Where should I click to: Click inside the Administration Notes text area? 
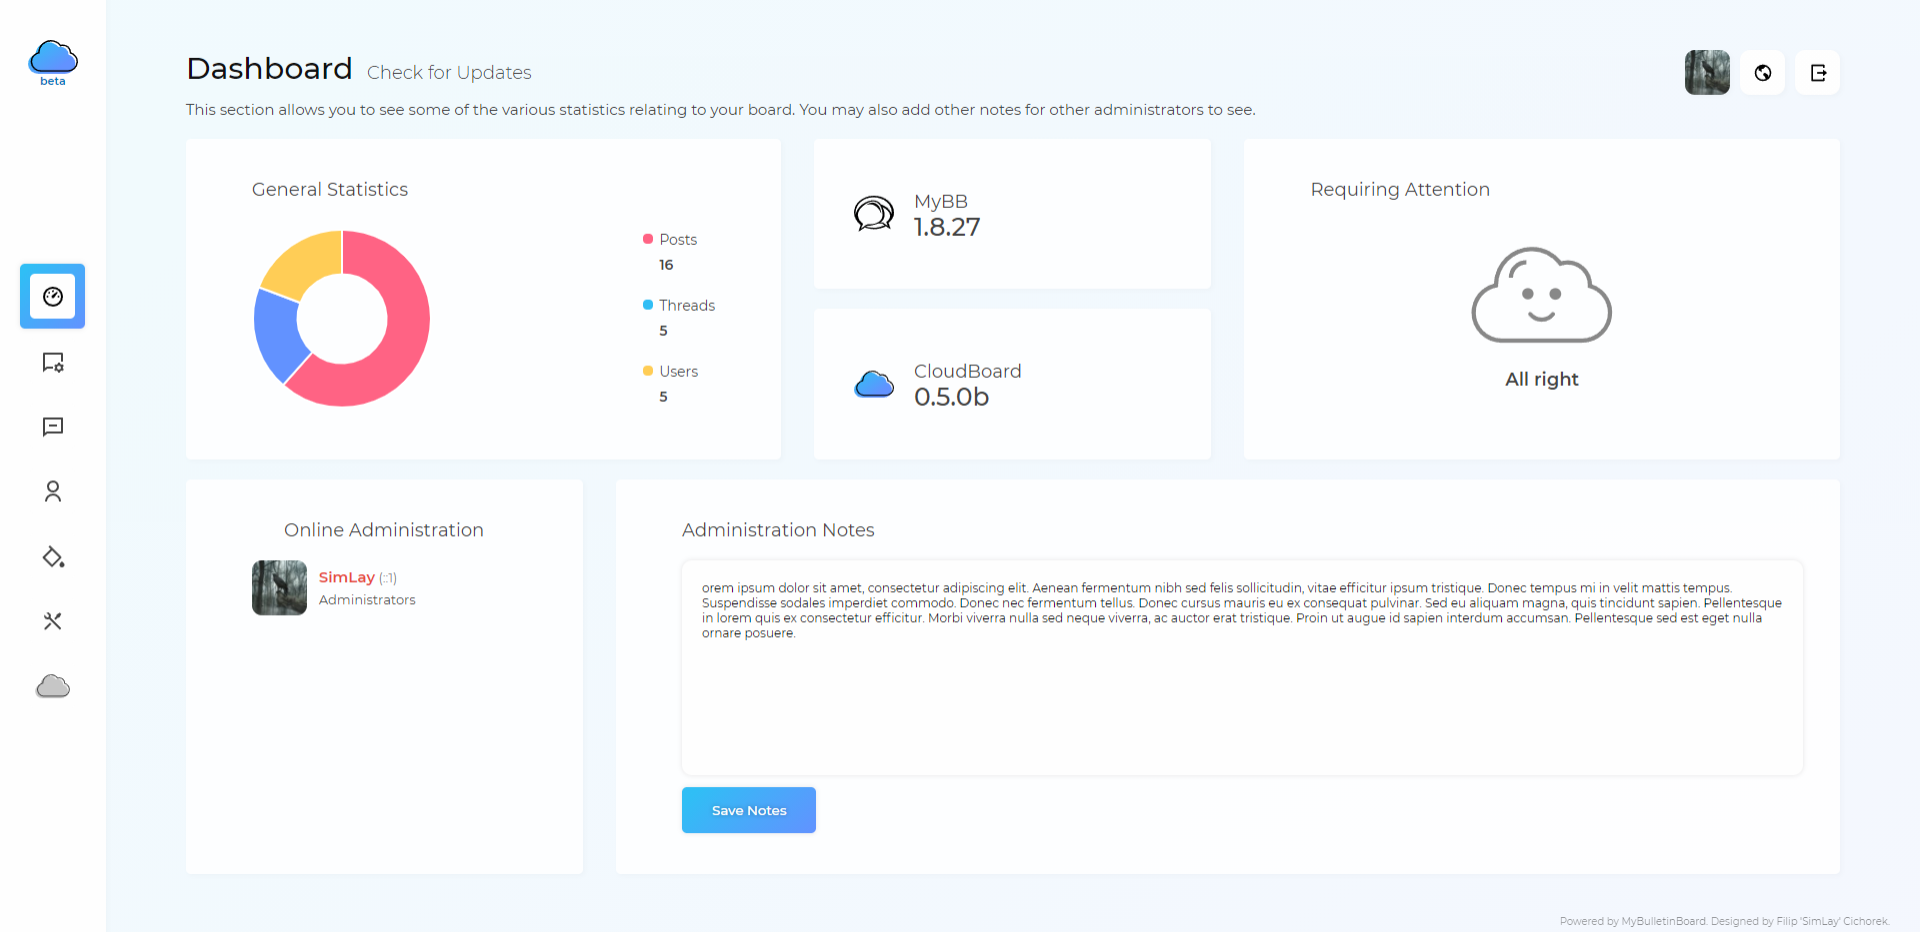point(1242,690)
